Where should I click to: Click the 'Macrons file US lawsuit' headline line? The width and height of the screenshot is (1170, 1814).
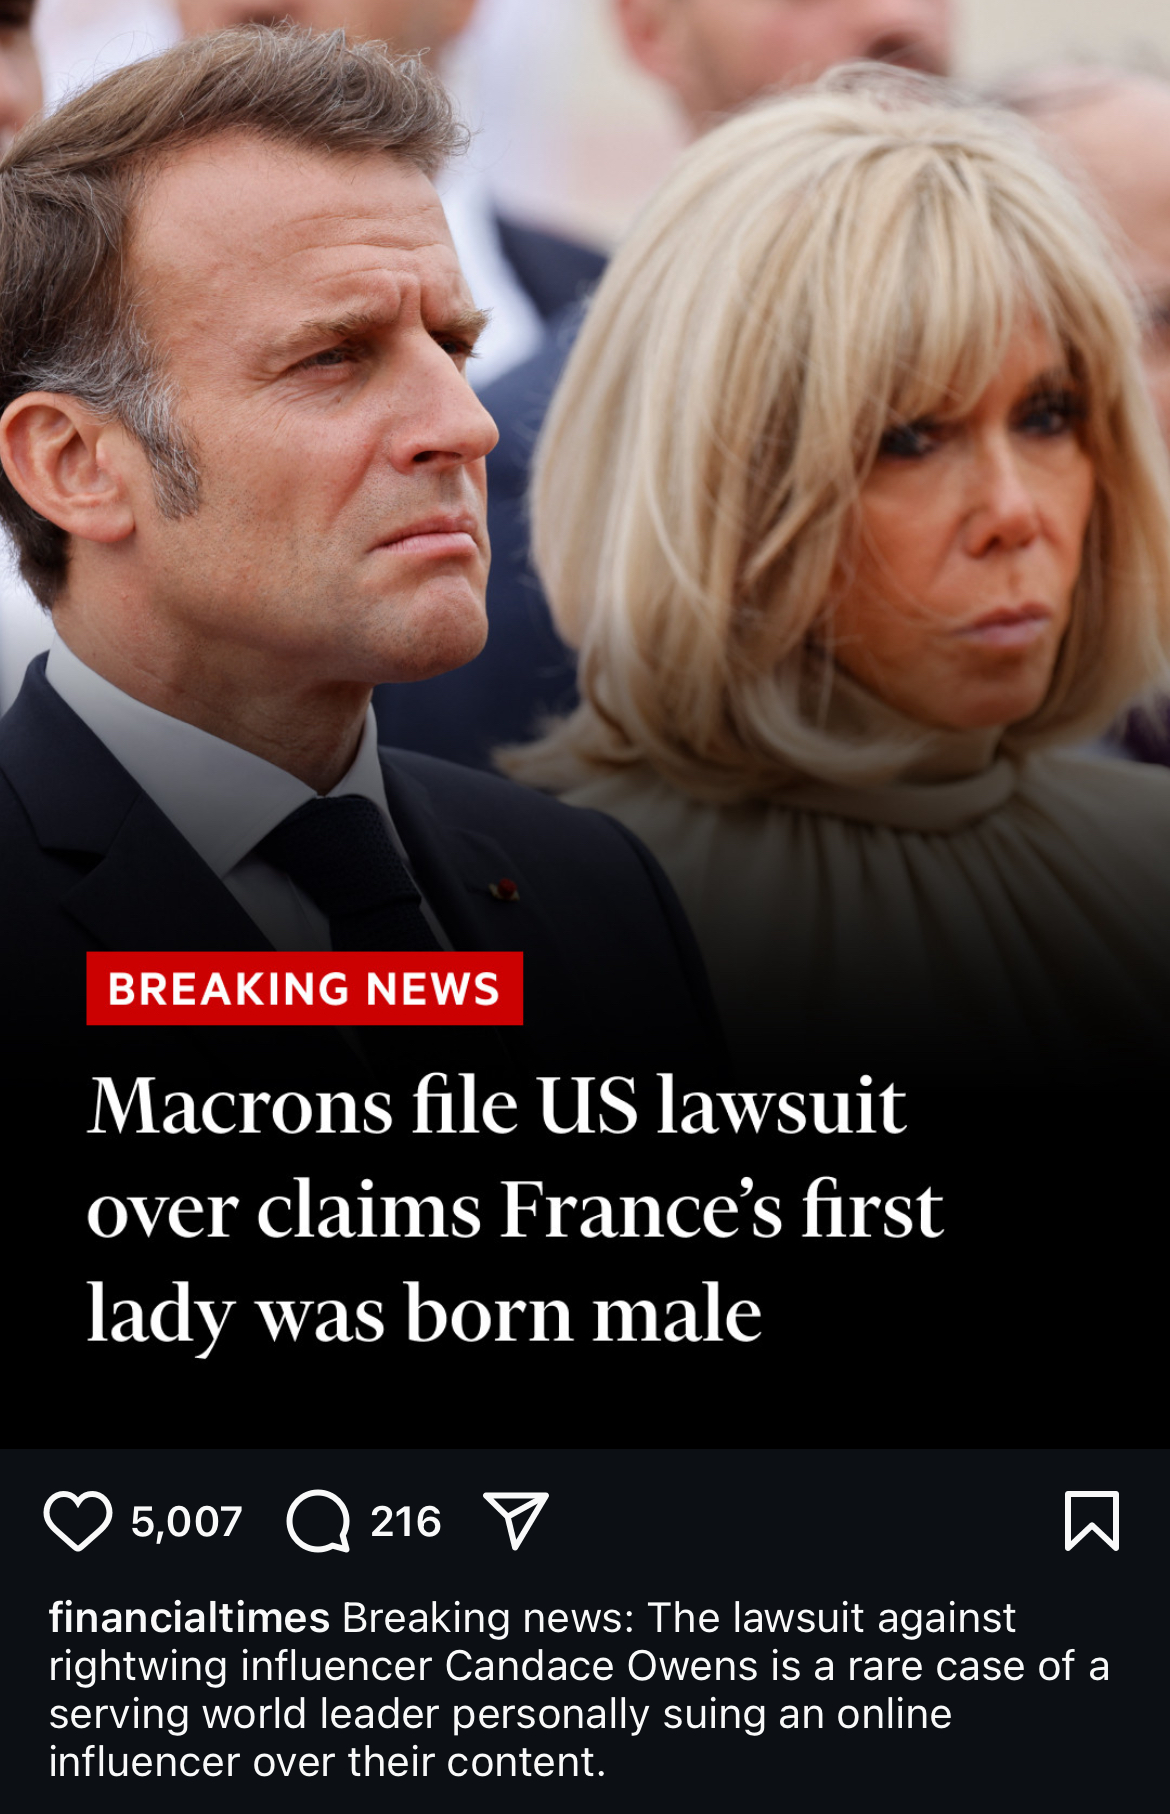click(497, 1106)
